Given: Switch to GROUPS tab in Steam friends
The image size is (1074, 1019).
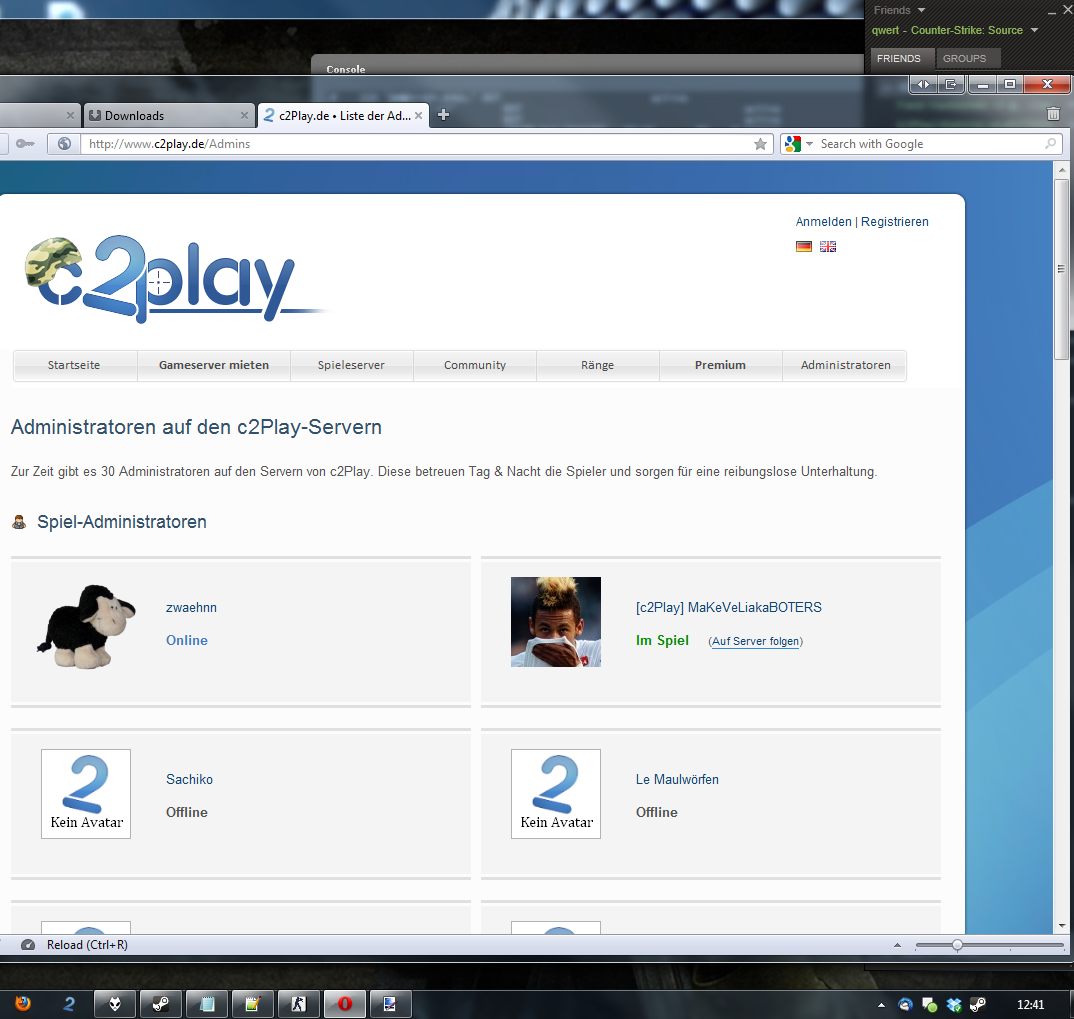Looking at the screenshot, I should click(x=964, y=58).
